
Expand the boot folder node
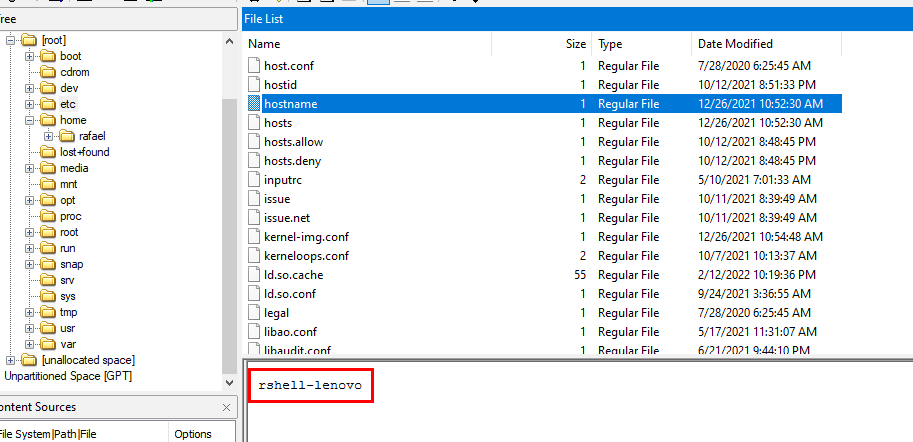pyautogui.click(x=30, y=56)
